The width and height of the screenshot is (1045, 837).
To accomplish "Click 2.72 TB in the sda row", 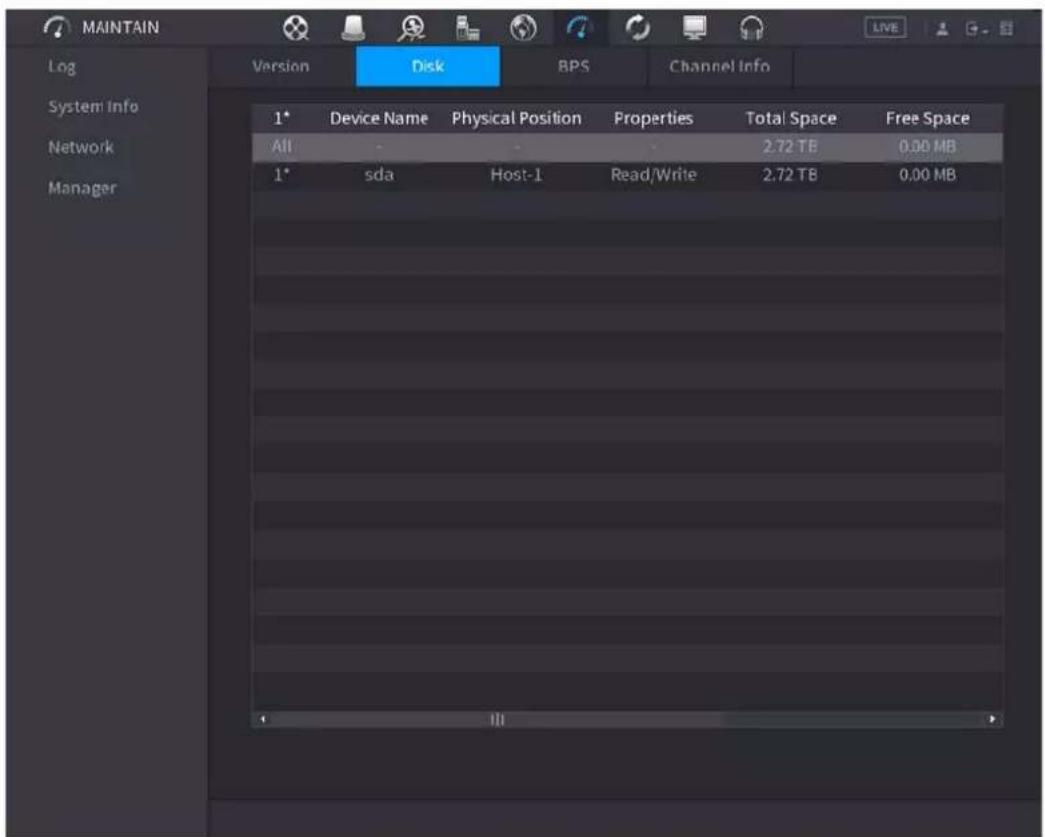I will point(790,175).
